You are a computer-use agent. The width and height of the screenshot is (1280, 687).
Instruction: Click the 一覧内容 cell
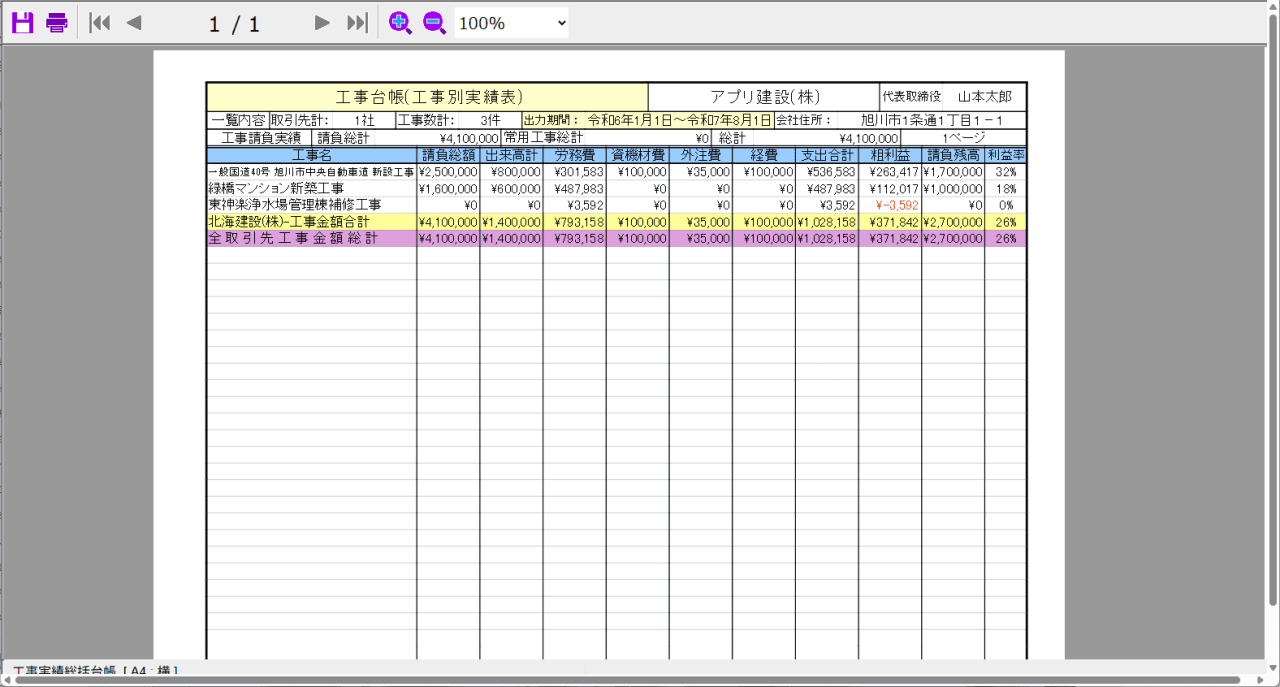(x=238, y=121)
